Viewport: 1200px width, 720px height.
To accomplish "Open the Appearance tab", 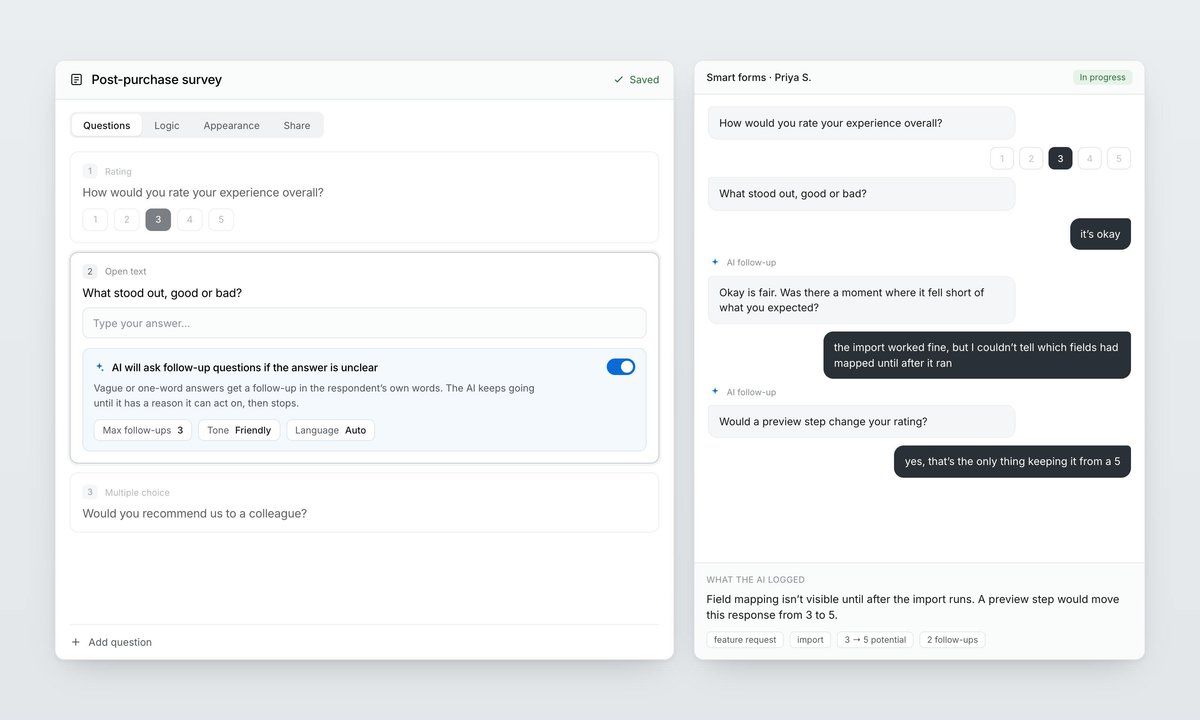I will pyautogui.click(x=232, y=126).
